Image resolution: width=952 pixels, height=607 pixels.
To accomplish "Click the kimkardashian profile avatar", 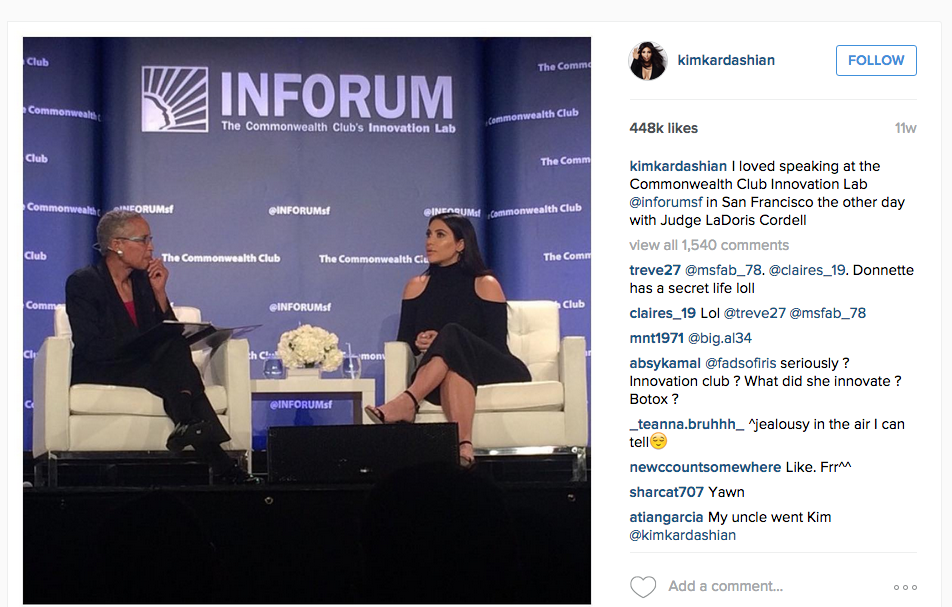I will point(648,61).
